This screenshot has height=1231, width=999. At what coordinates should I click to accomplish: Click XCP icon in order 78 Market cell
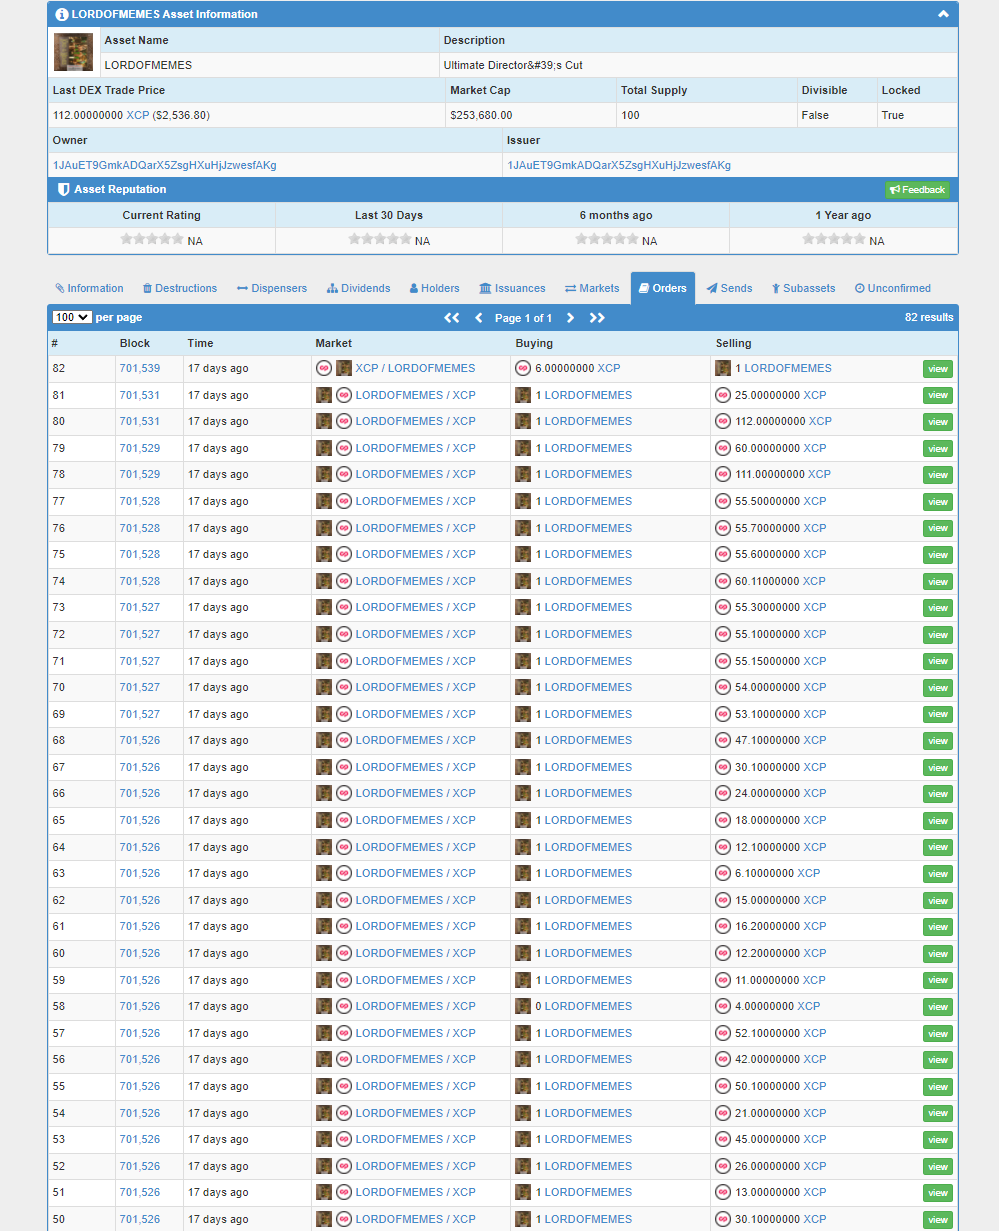pos(344,474)
